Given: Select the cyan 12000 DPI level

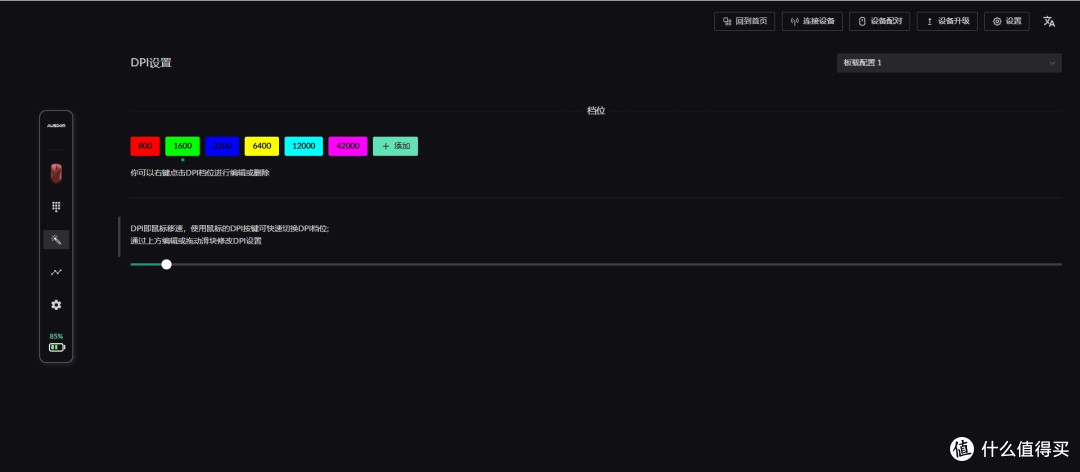Looking at the screenshot, I should (x=304, y=146).
